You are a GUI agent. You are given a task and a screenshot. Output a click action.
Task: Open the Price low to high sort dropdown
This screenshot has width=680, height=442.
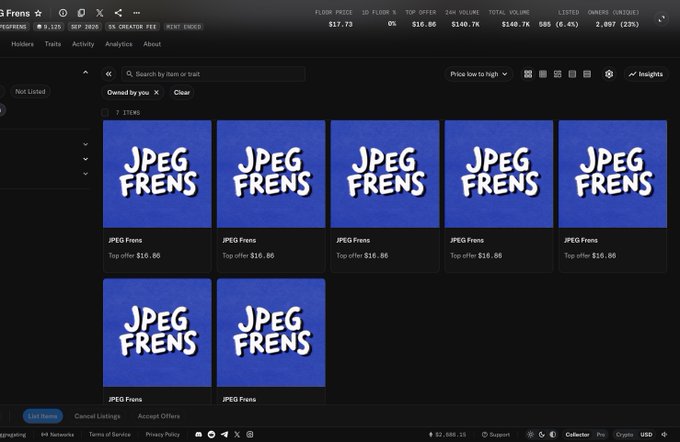click(x=478, y=74)
